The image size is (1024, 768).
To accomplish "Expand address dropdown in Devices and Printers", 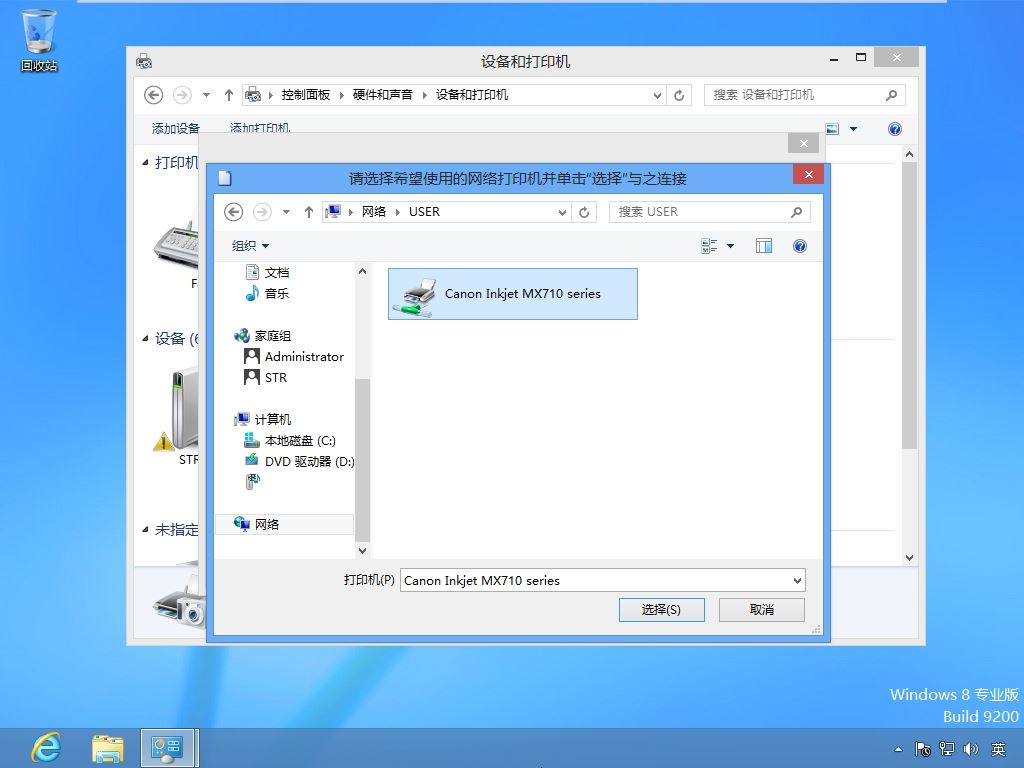I will click(x=657, y=95).
